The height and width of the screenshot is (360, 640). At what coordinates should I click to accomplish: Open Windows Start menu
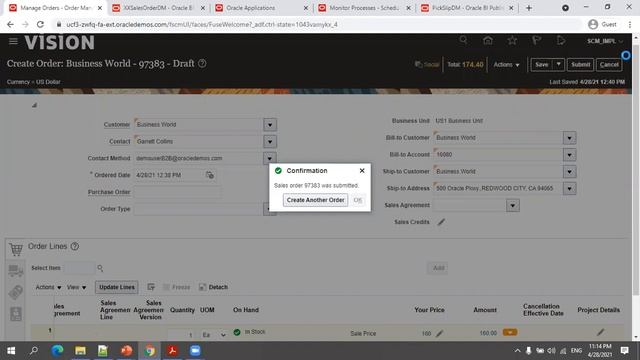pos(11,351)
